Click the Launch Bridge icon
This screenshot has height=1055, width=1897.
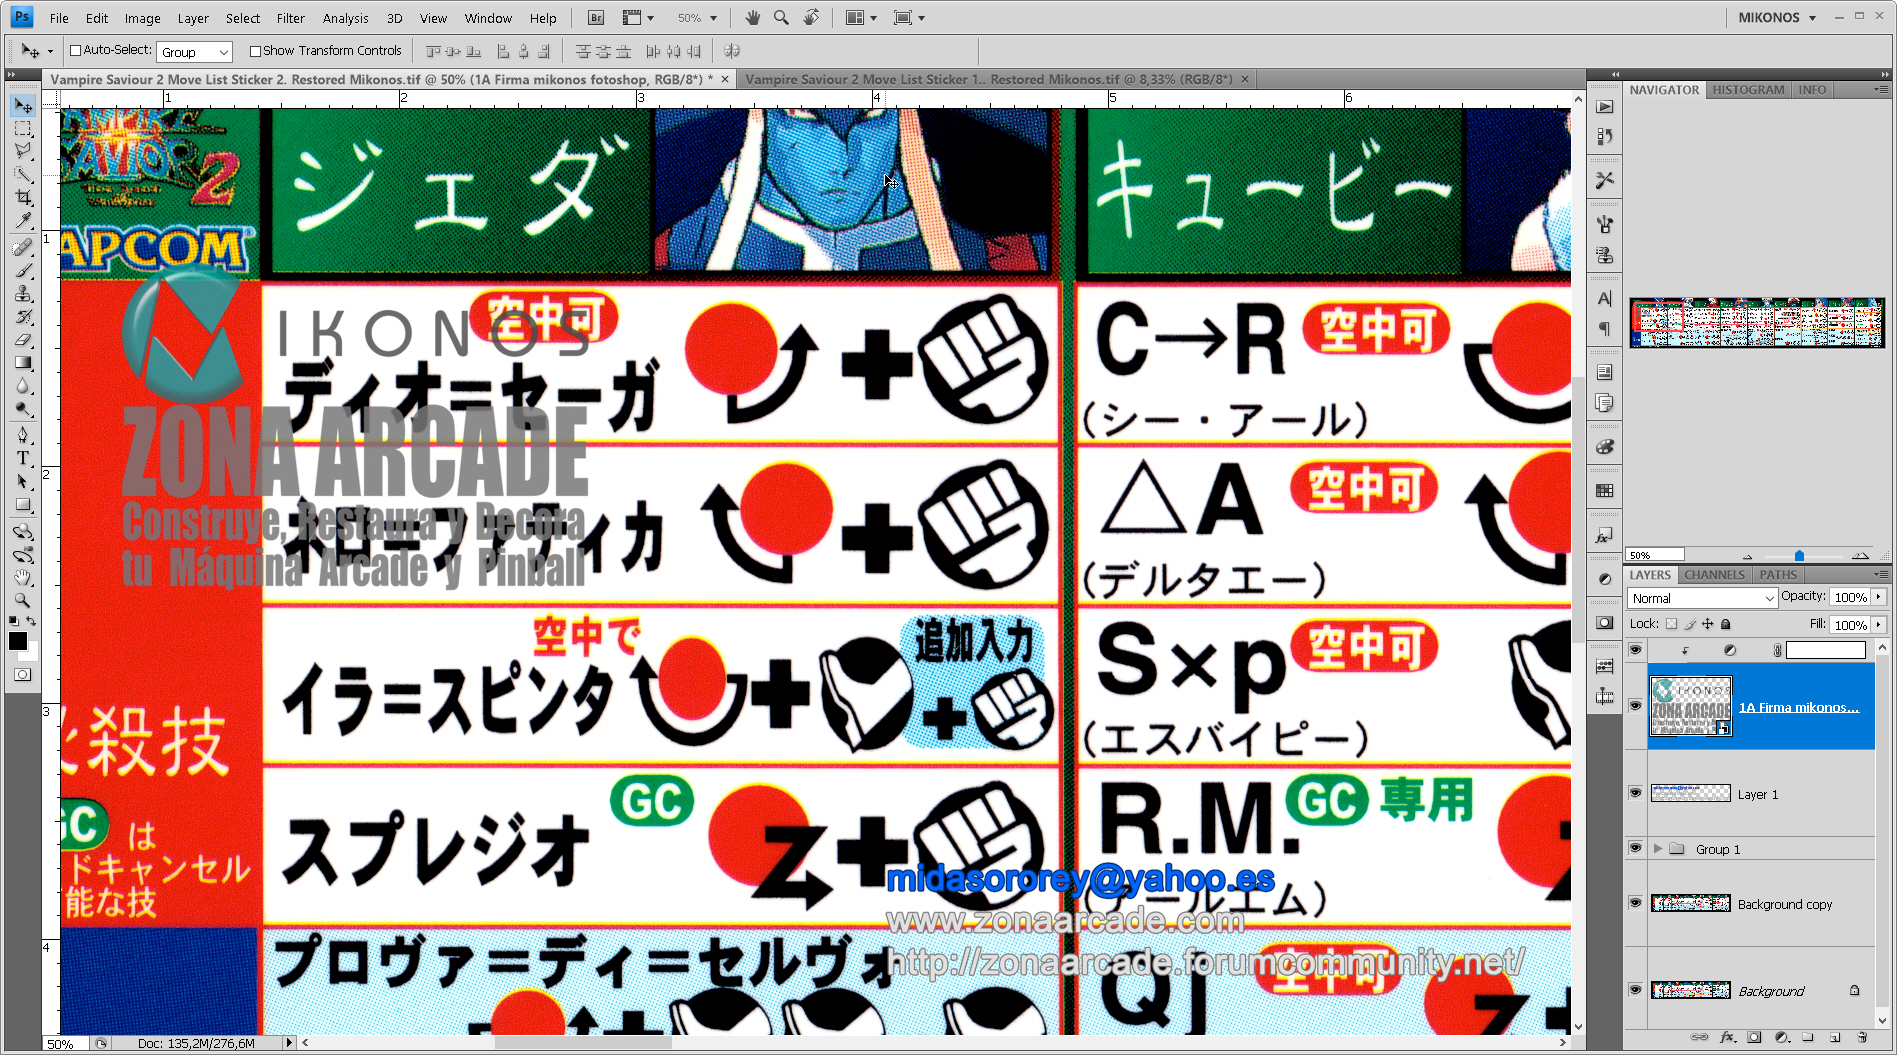pos(594,17)
